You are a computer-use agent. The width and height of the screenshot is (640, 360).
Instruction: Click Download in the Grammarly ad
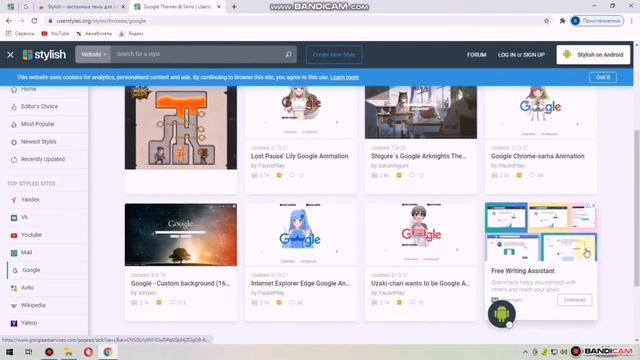(574, 300)
